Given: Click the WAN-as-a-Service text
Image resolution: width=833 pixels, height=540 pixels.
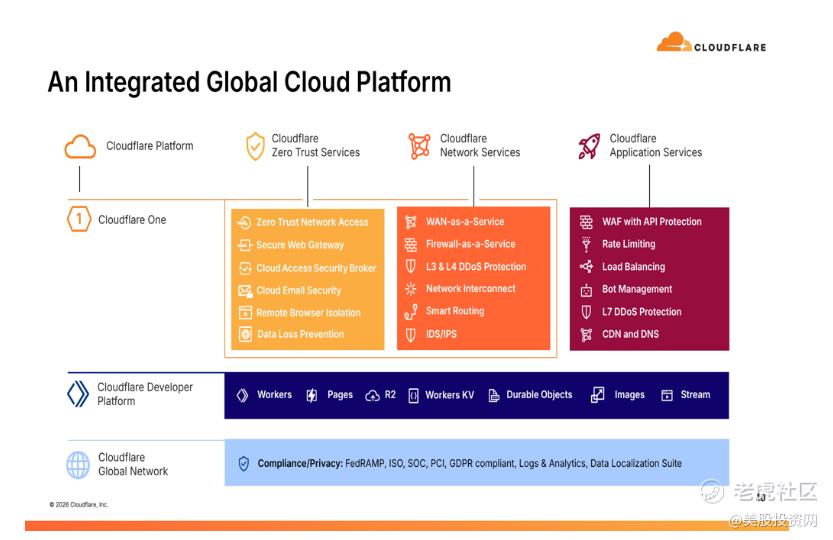Looking at the screenshot, I should [465, 222].
